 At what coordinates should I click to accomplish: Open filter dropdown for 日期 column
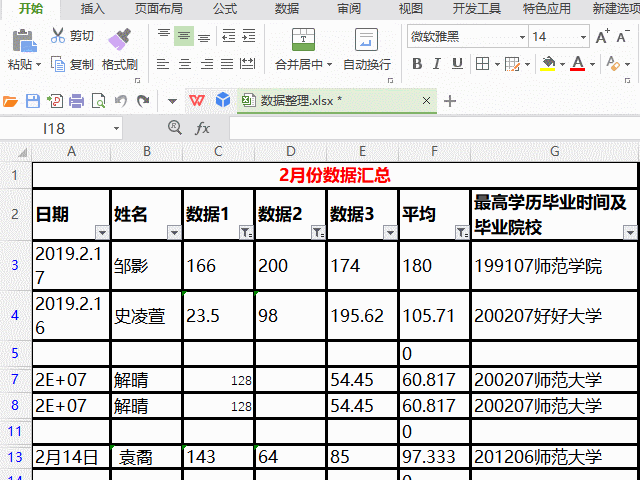[102, 233]
